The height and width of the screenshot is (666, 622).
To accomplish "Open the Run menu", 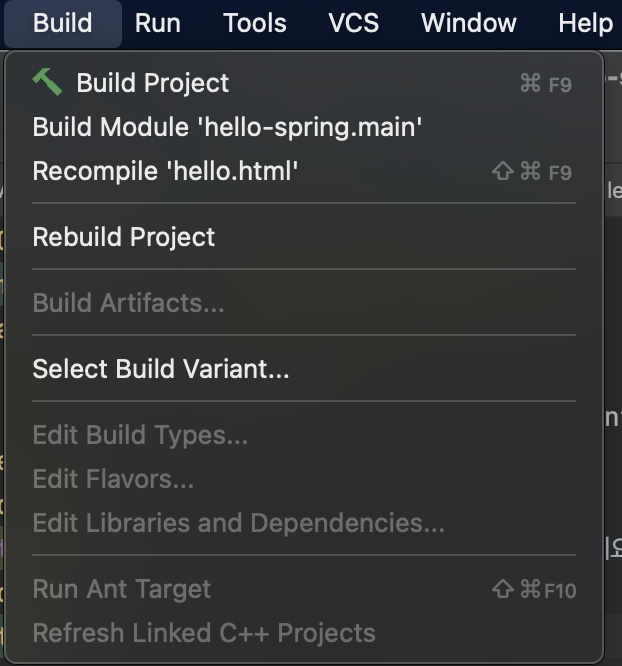I will [x=158, y=23].
